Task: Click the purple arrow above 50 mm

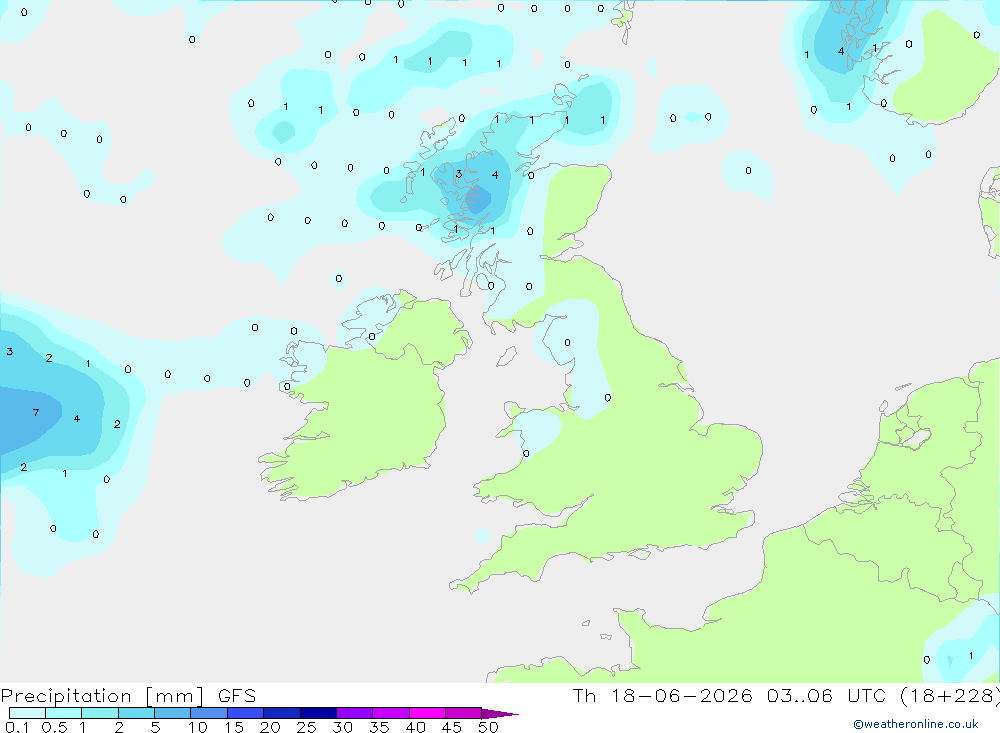Action: point(499,713)
